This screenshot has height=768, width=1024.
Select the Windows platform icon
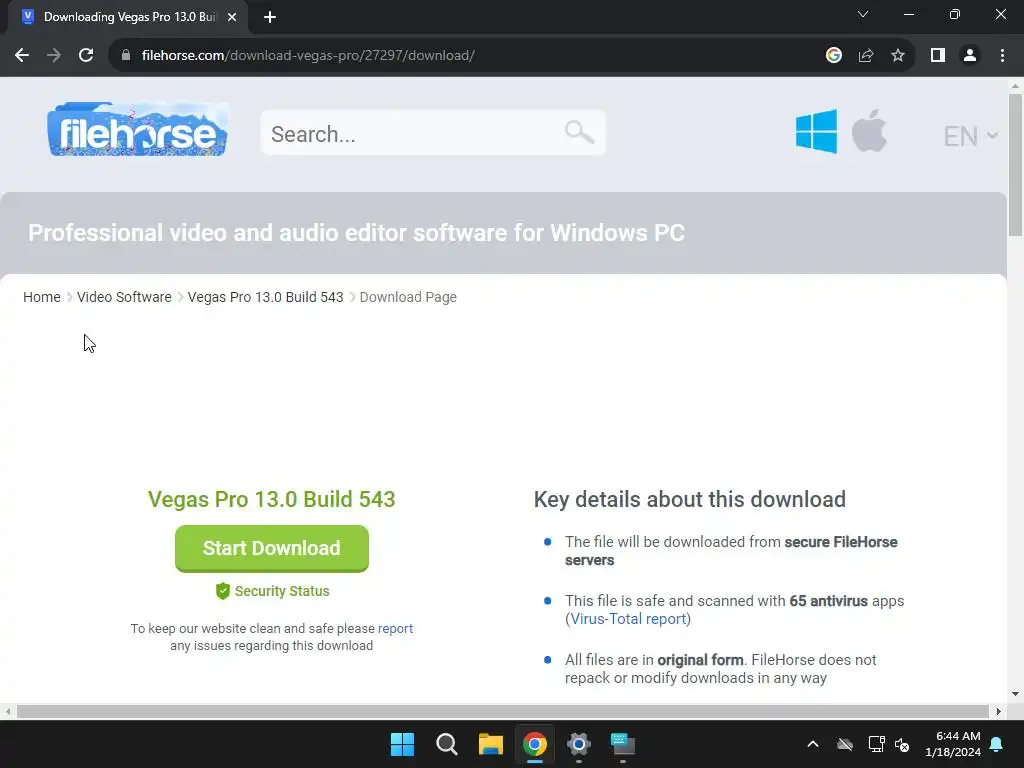tap(816, 131)
